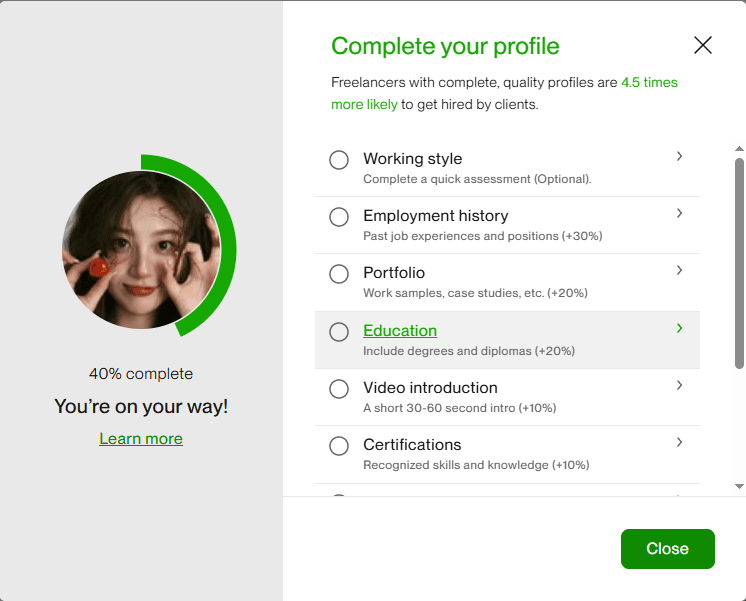Open the Certifications title
This screenshot has height=601, width=746.
click(x=412, y=445)
